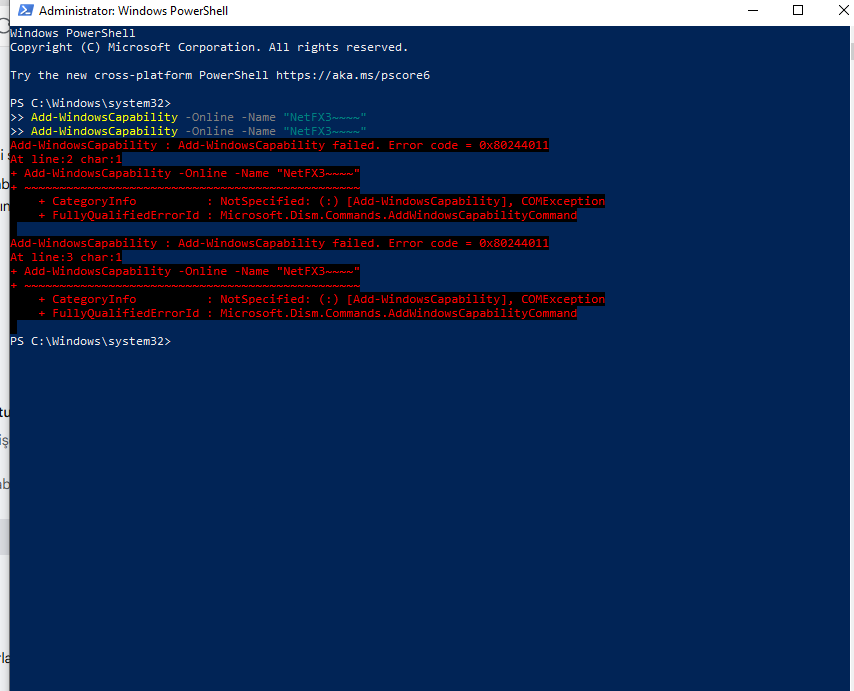This screenshot has height=691, width=854.
Task: Click the "At line:3 char:1" text
Action: click(66, 258)
